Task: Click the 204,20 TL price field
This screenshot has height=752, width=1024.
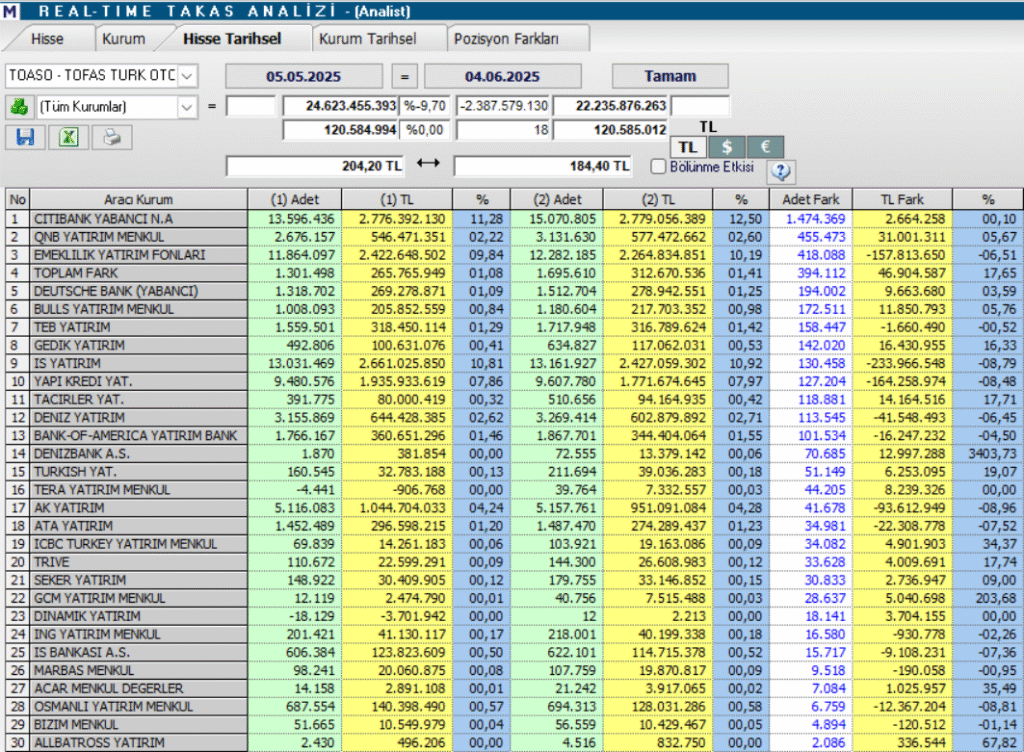Action: (x=315, y=166)
